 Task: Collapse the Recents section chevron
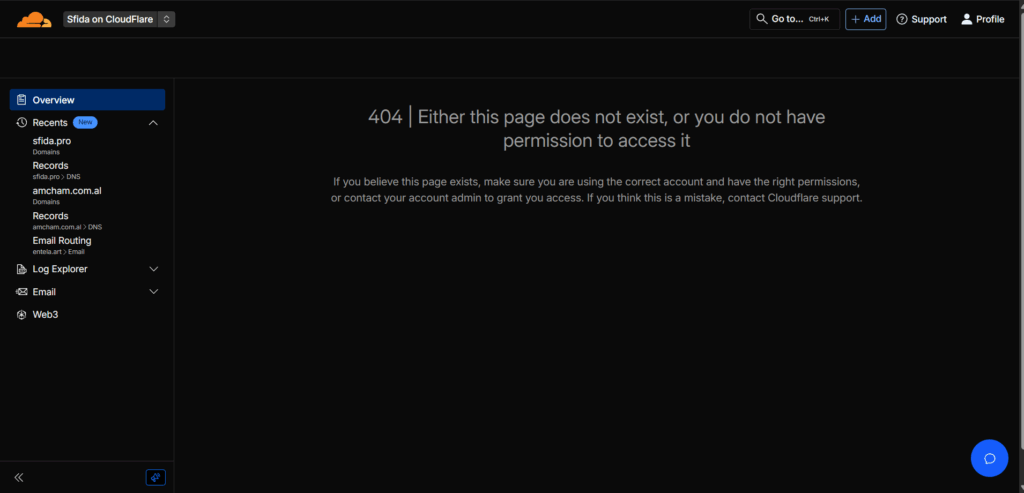pyautogui.click(x=153, y=123)
